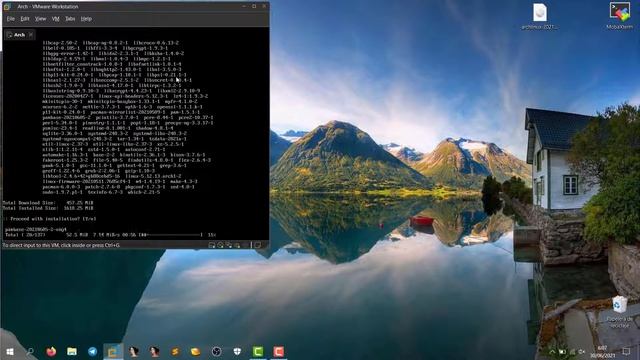Open Windows Security shield in taskbar
Viewport: 640px width, 360px height.
tap(237, 351)
